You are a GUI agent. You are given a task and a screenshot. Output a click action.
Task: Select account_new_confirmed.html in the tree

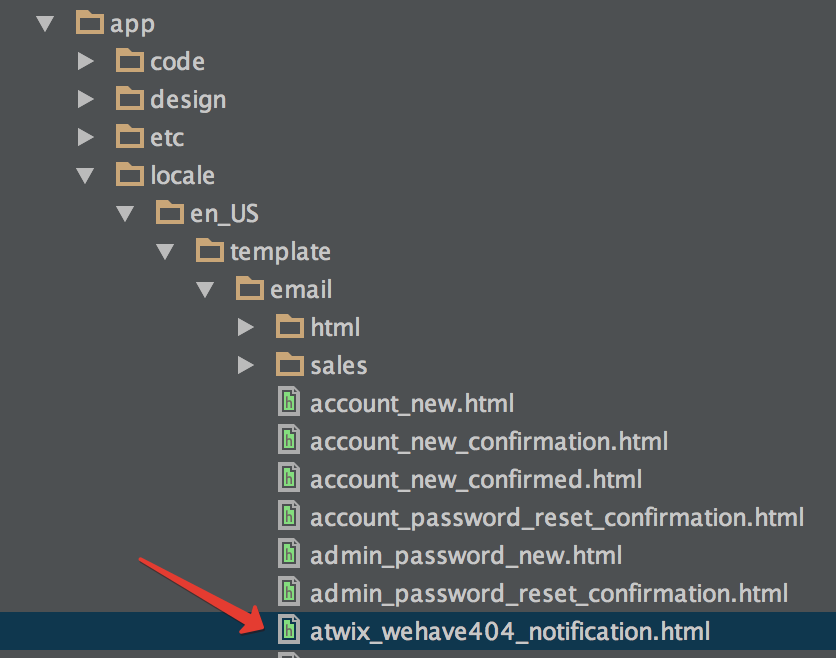476,480
